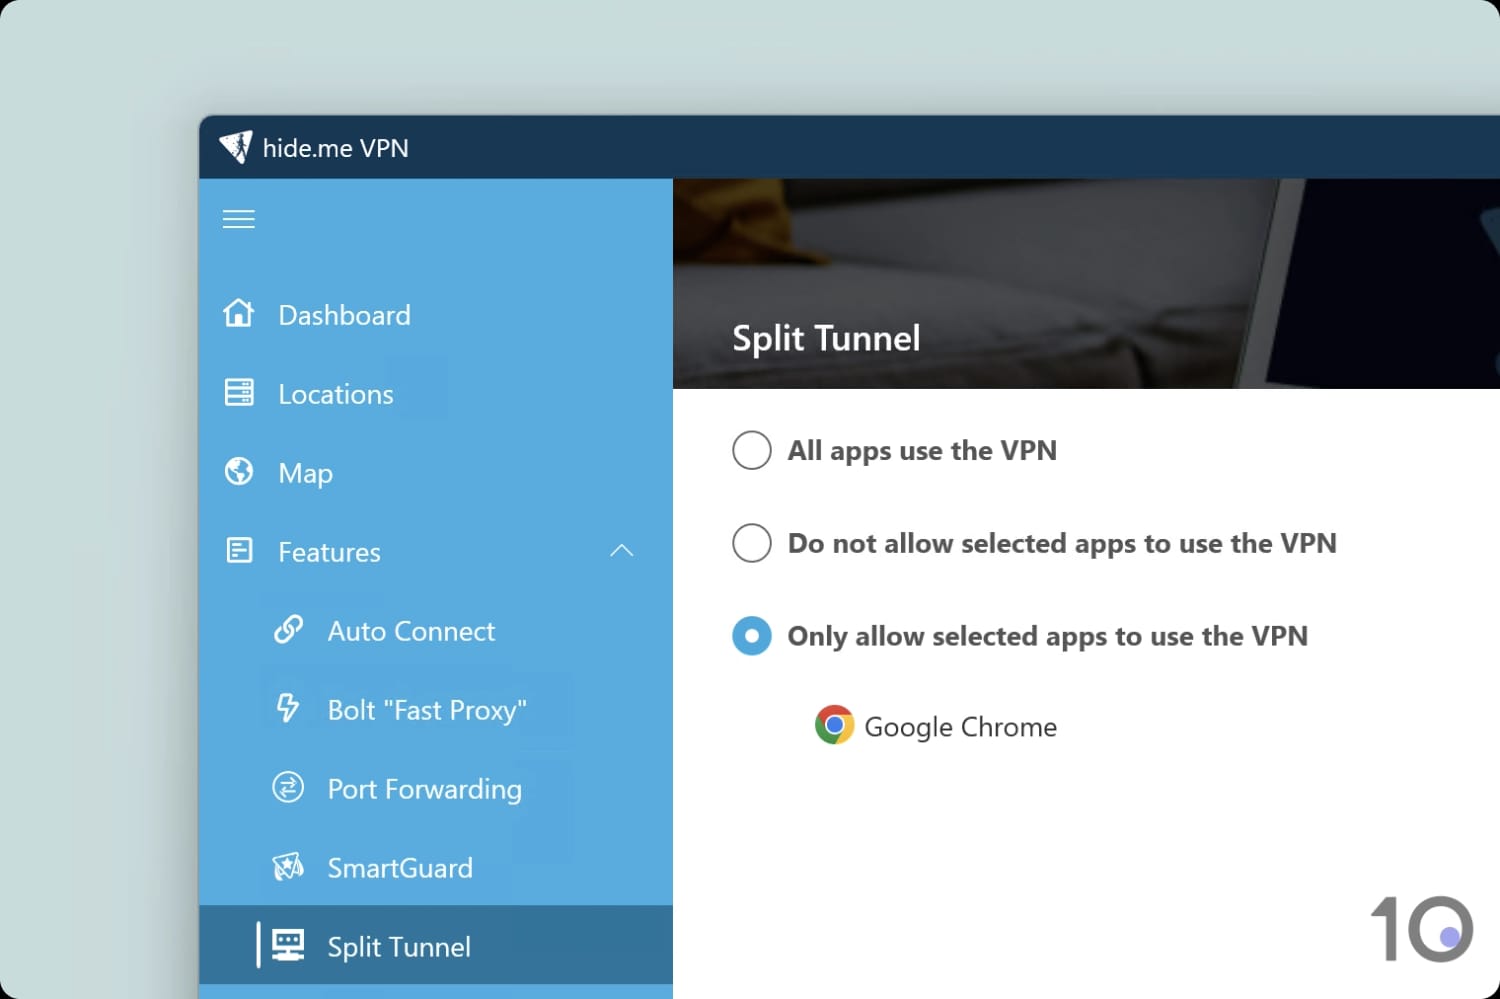Click the hide.me VPN logo icon
The image size is (1500, 999).
[236, 147]
